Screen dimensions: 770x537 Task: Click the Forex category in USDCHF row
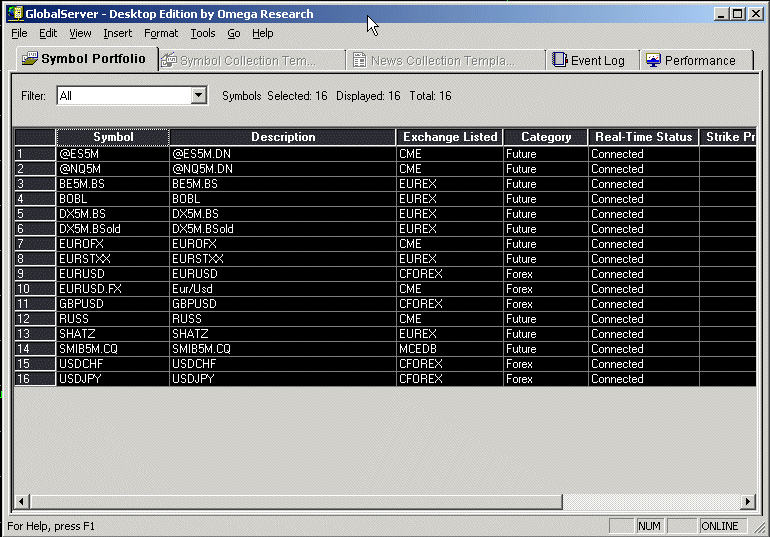546,364
